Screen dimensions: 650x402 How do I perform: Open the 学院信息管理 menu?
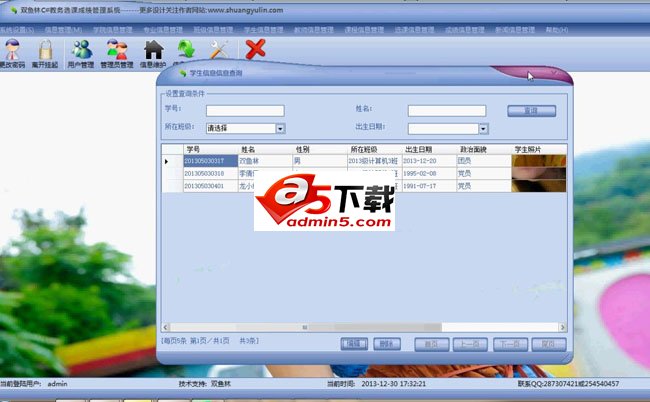pos(113,30)
